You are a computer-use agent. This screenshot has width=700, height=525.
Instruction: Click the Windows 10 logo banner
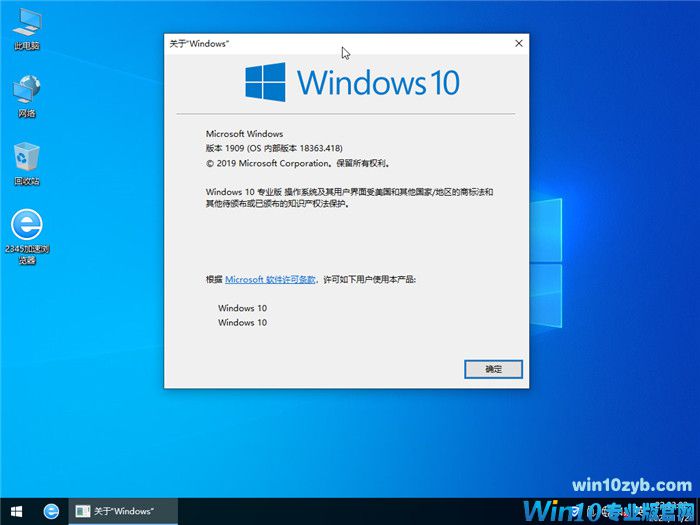(x=352, y=83)
